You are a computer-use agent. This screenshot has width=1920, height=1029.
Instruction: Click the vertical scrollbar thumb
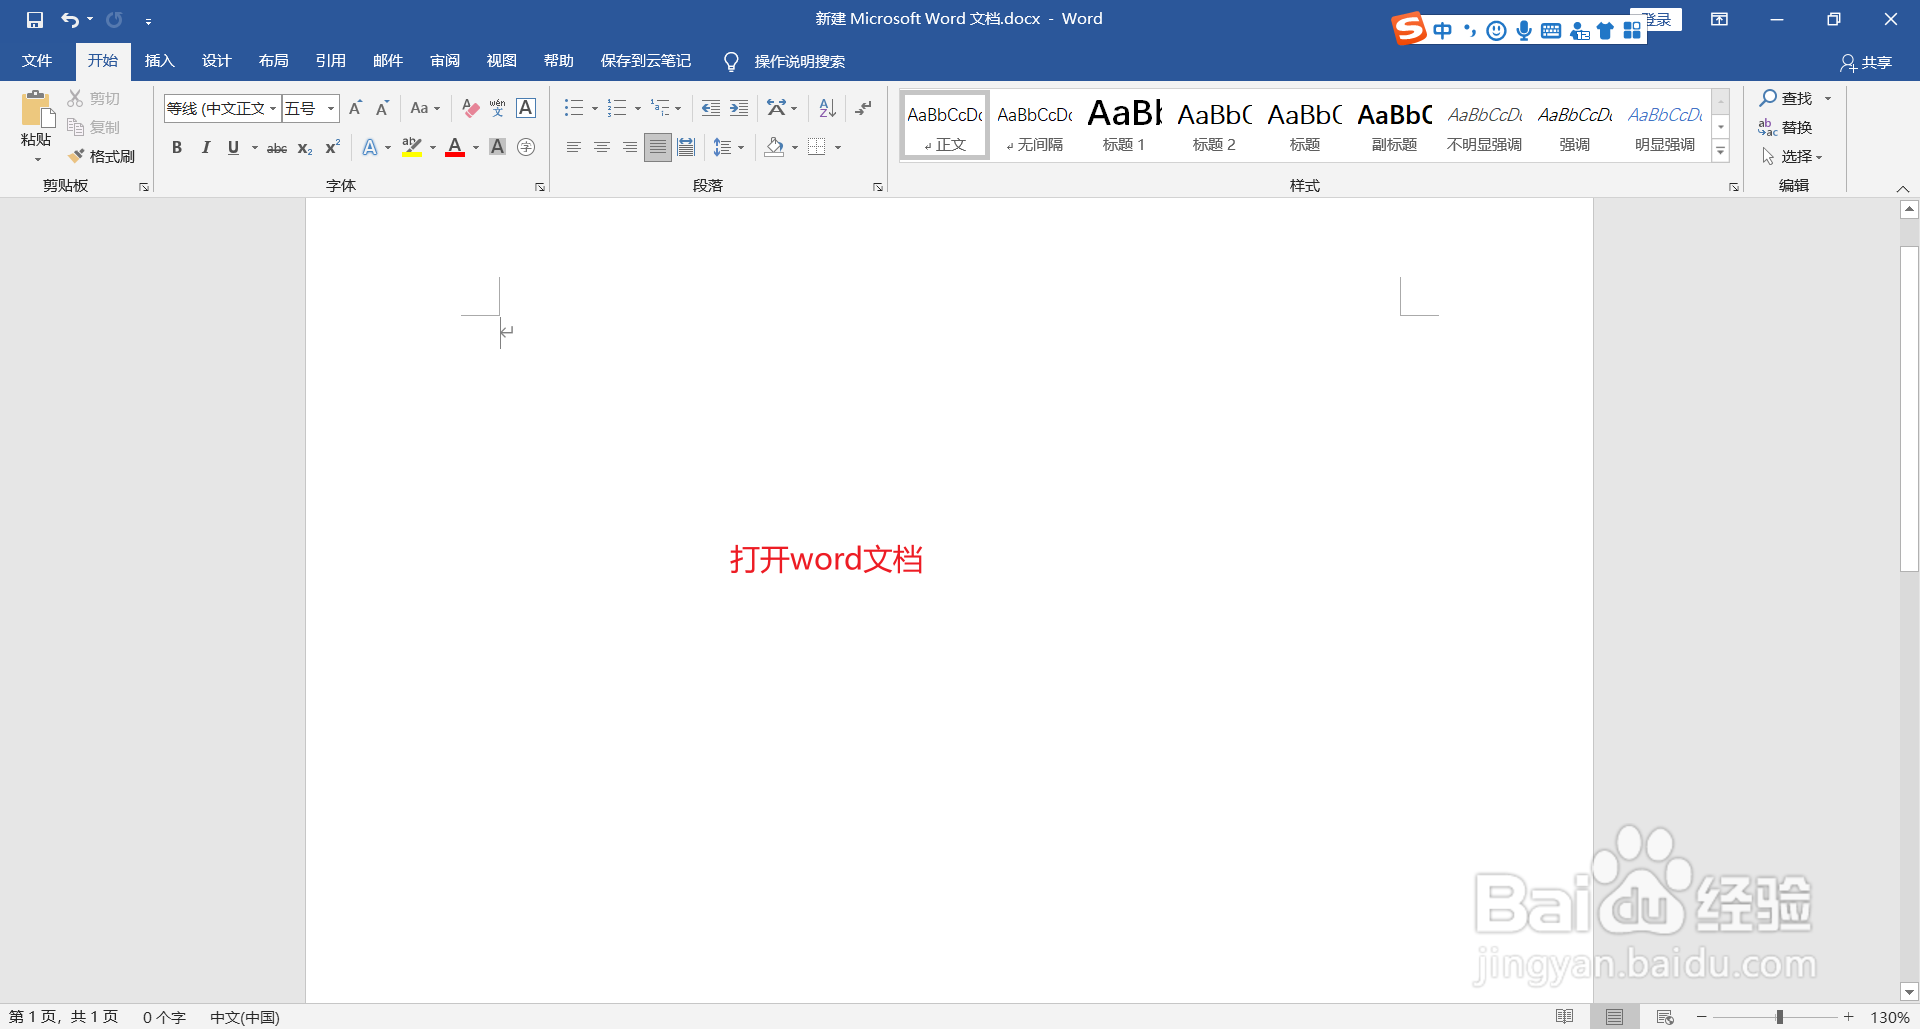(1909, 408)
